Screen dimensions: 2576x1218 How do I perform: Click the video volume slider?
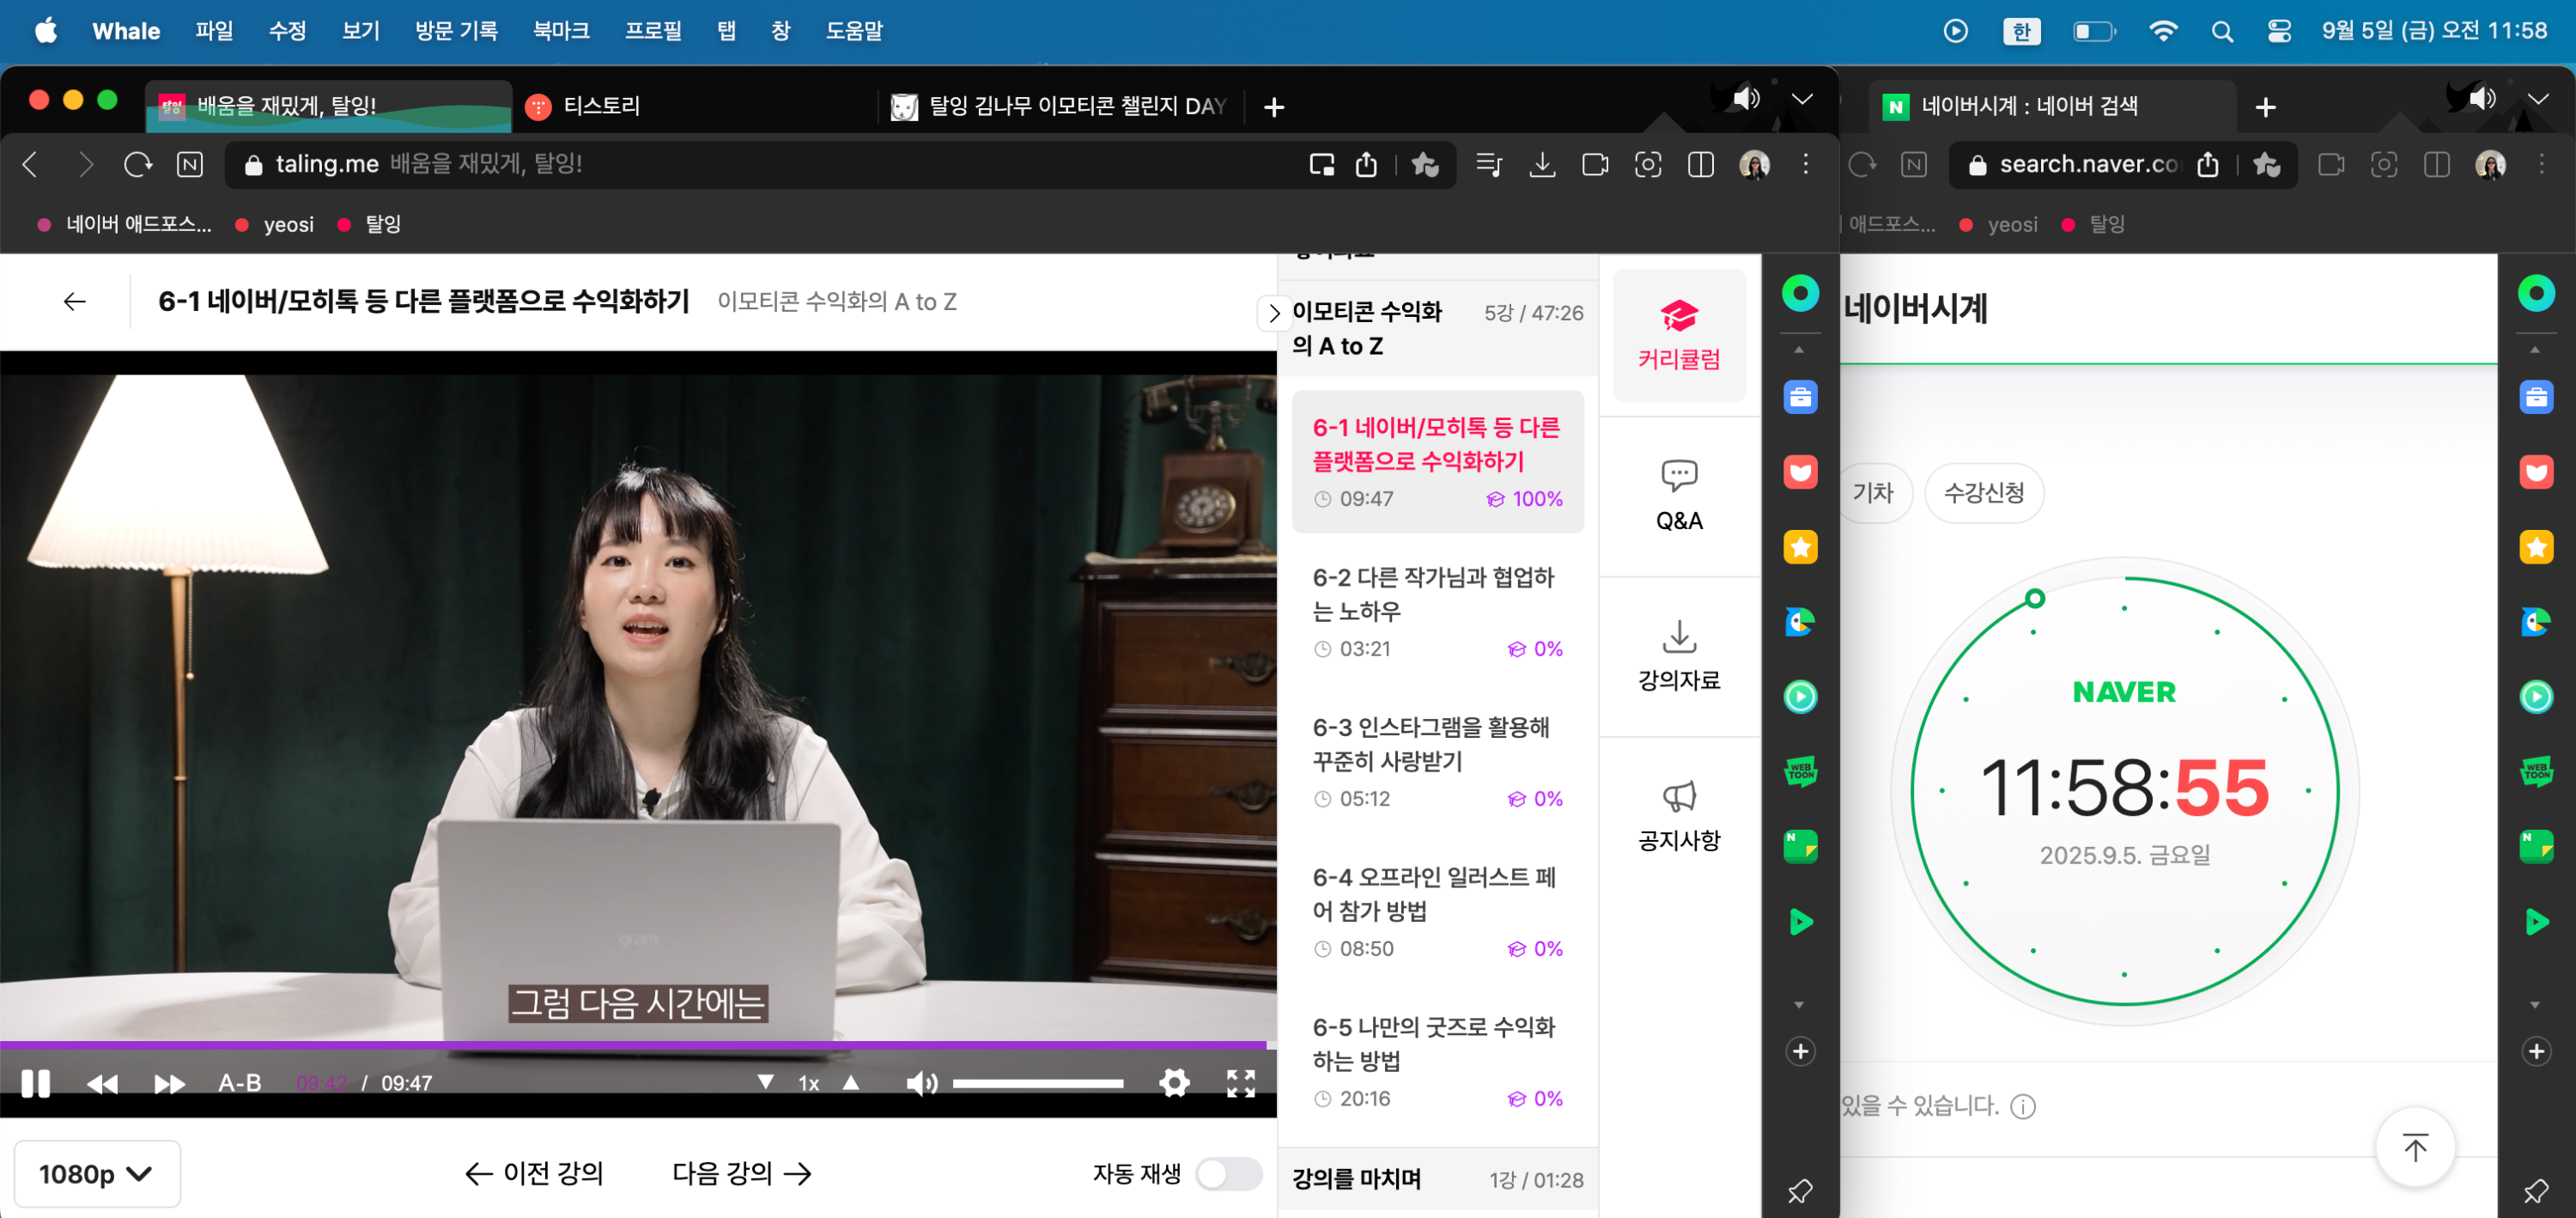point(1037,1083)
